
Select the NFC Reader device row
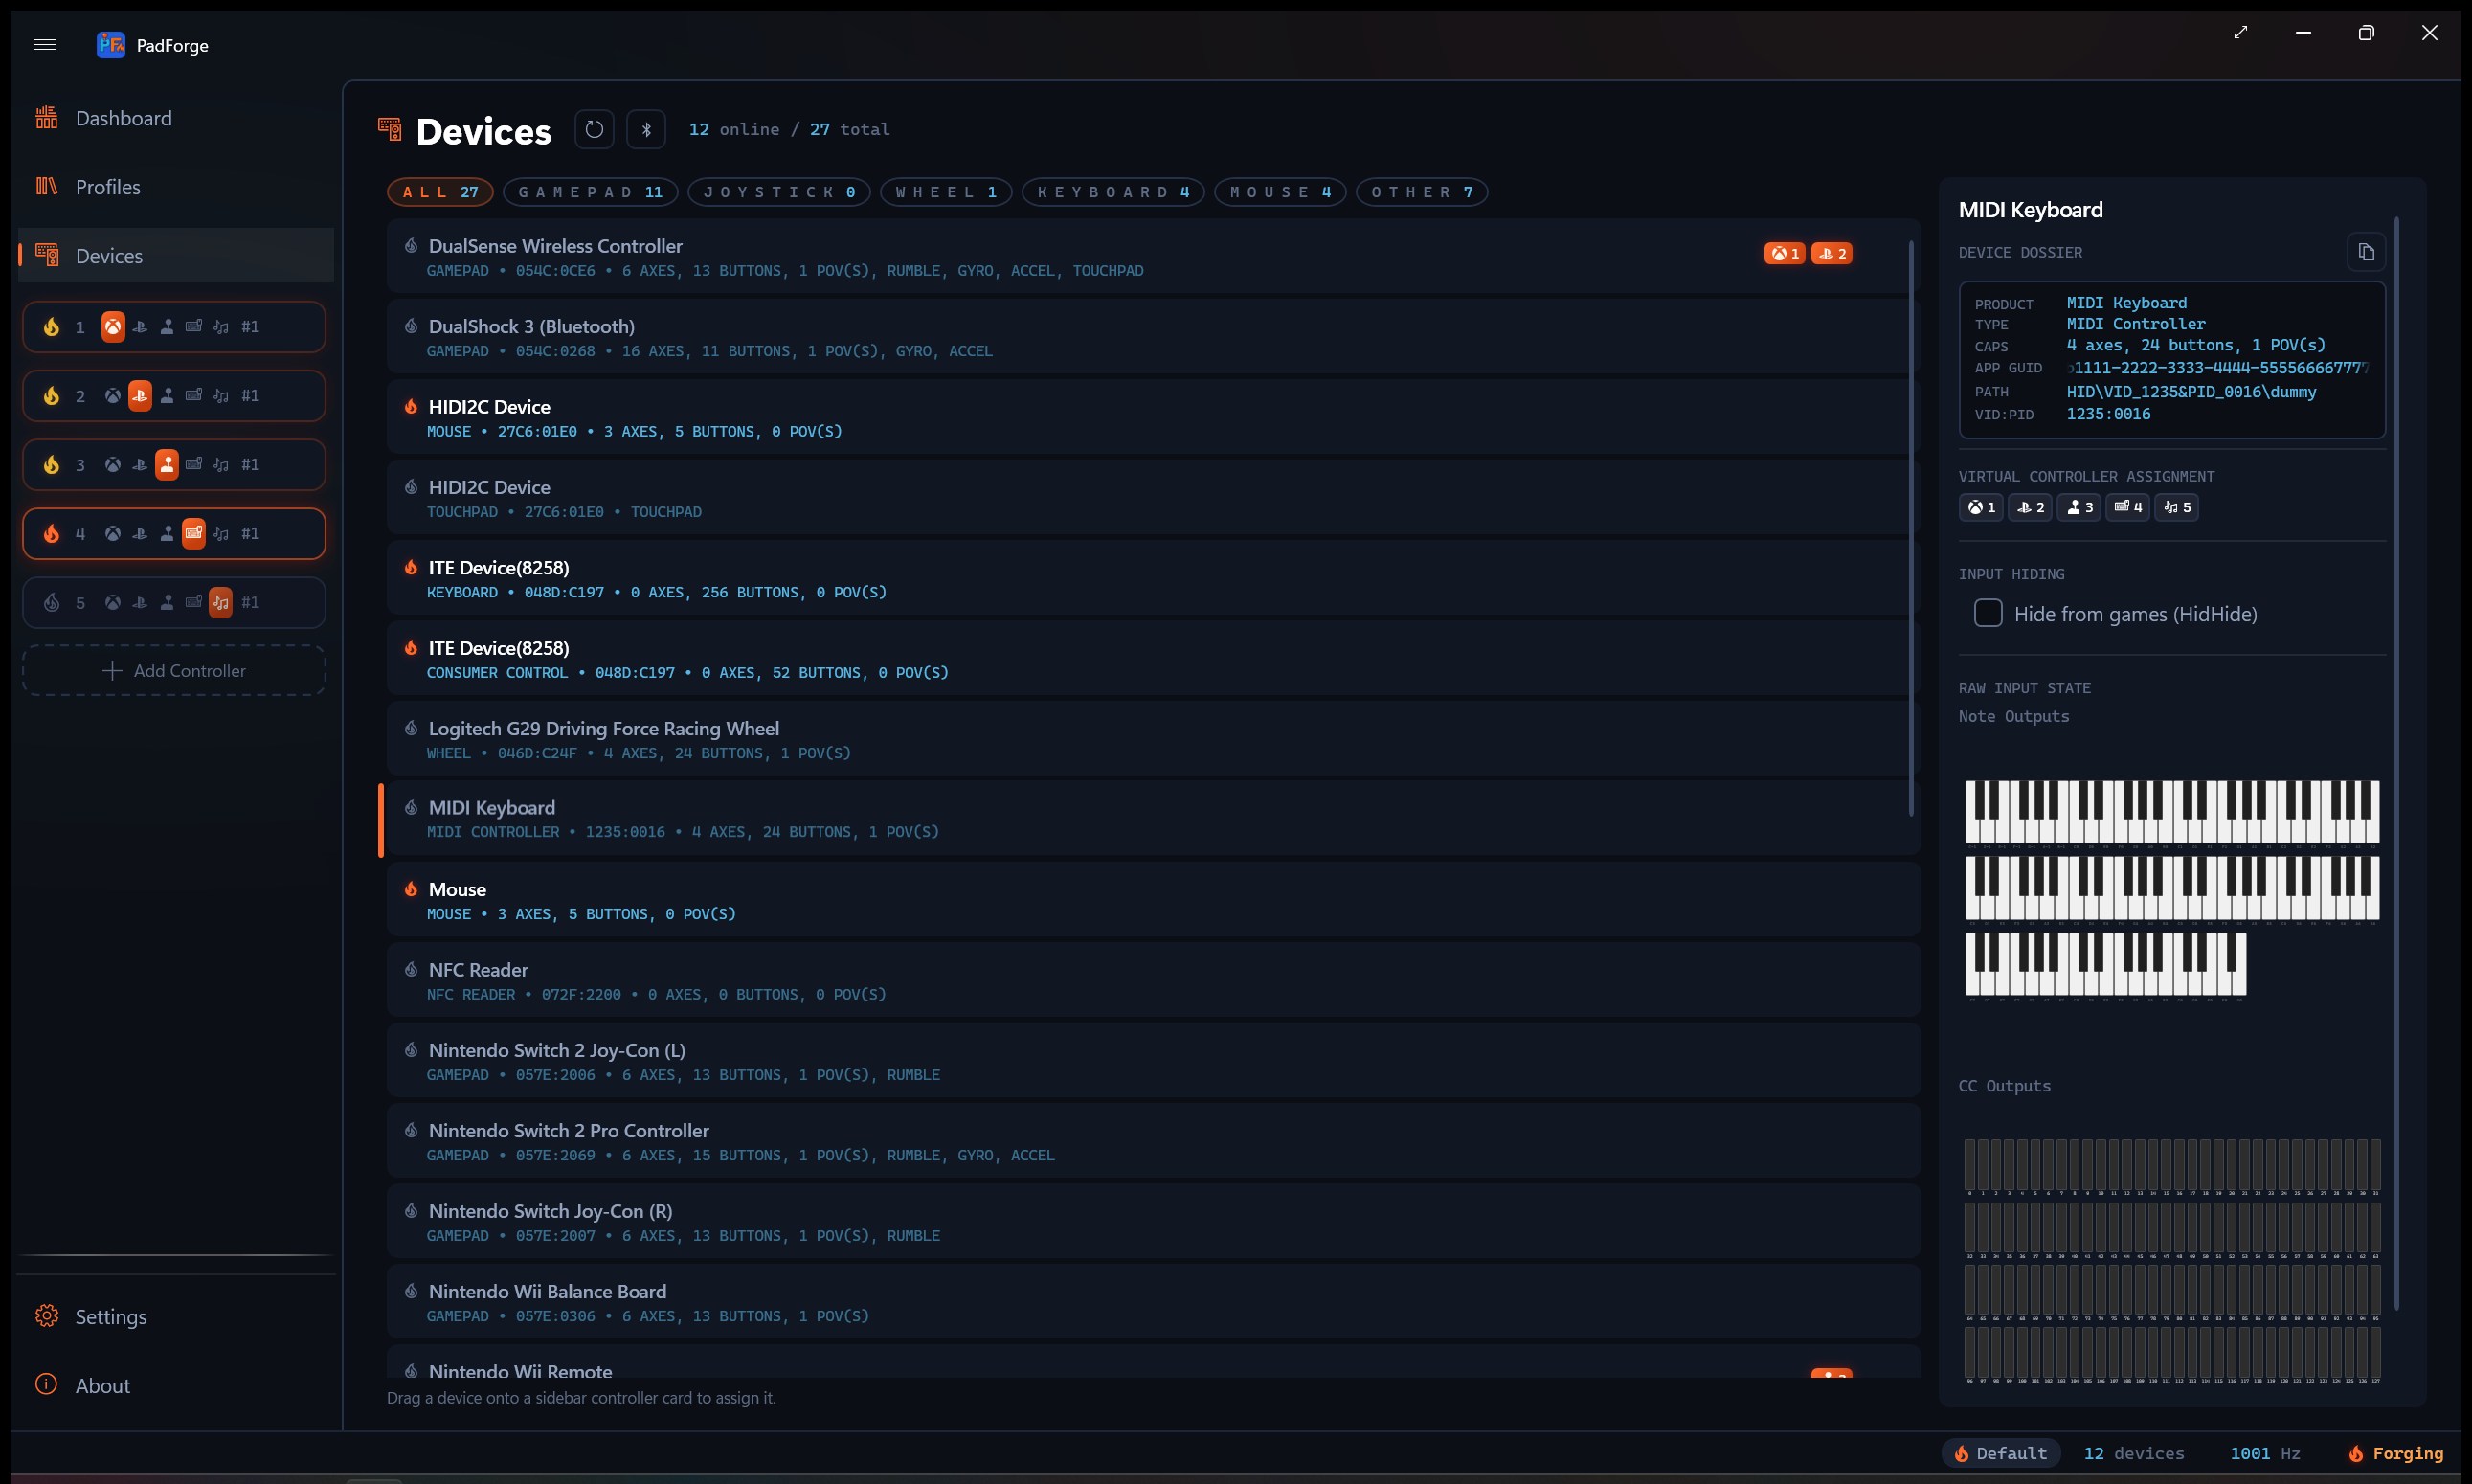(1153, 980)
